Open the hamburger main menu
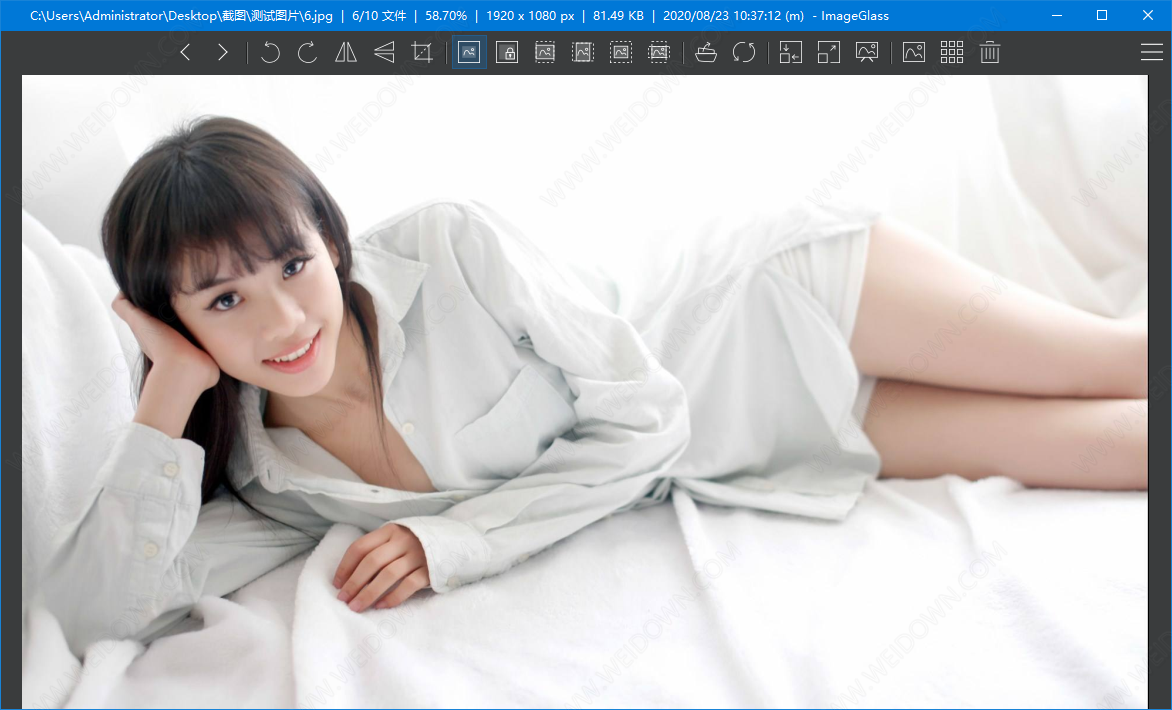The width and height of the screenshot is (1172, 710). pos(1151,53)
